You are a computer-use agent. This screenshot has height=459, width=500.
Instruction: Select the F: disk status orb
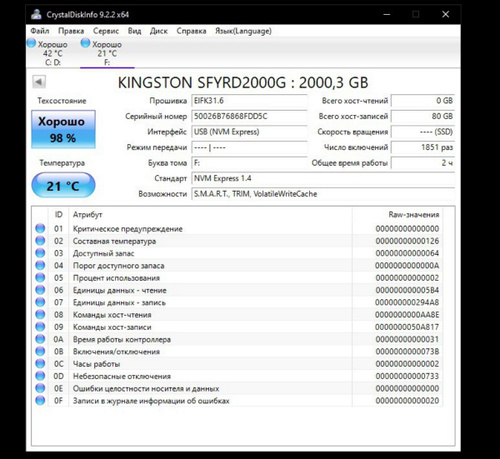86,43
